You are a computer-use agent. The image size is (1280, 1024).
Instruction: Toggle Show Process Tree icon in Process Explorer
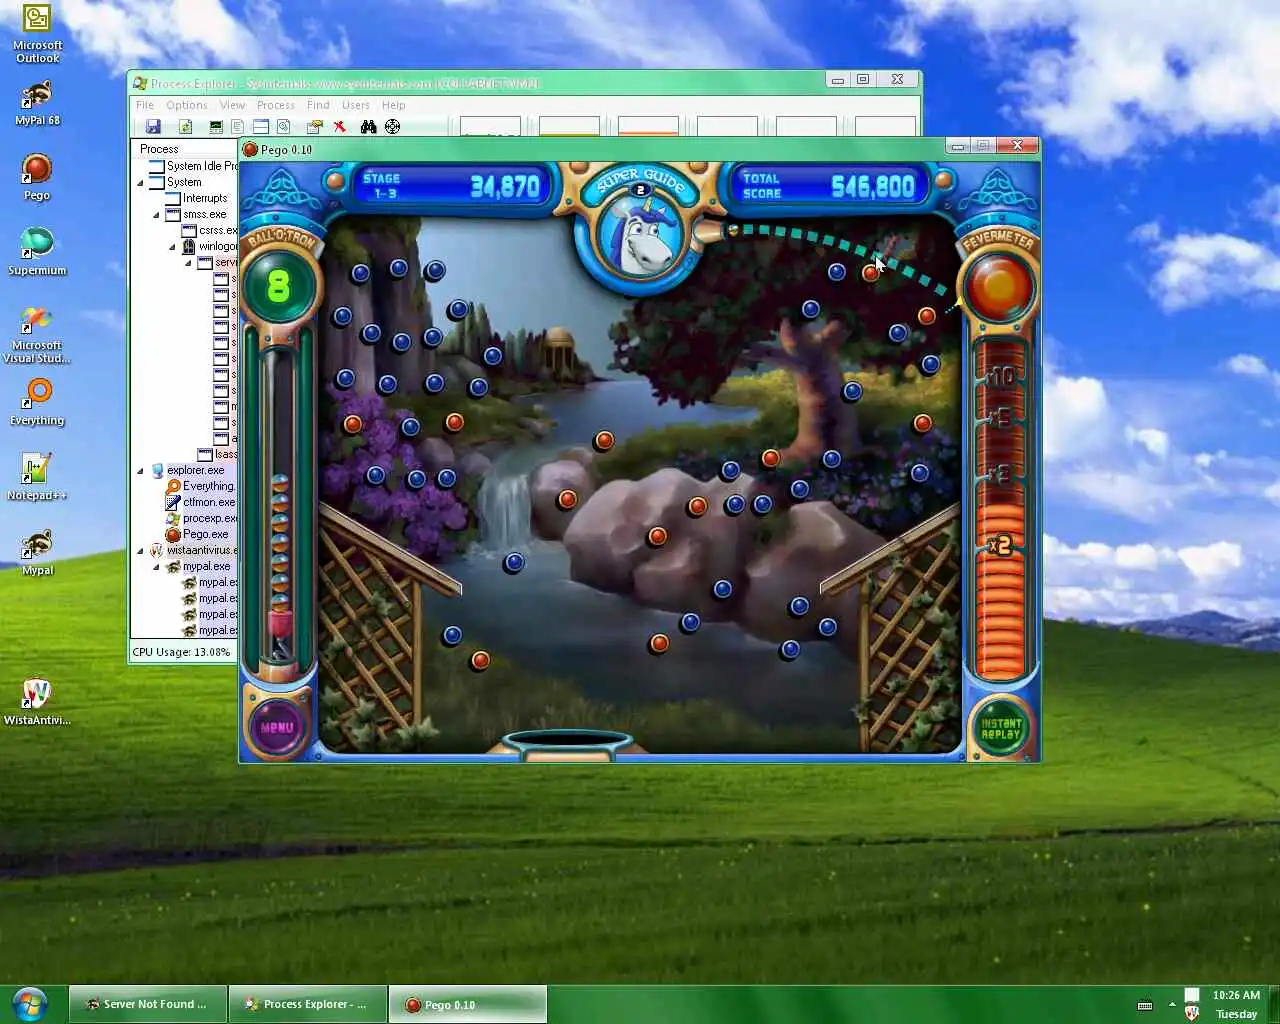(237, 126)
